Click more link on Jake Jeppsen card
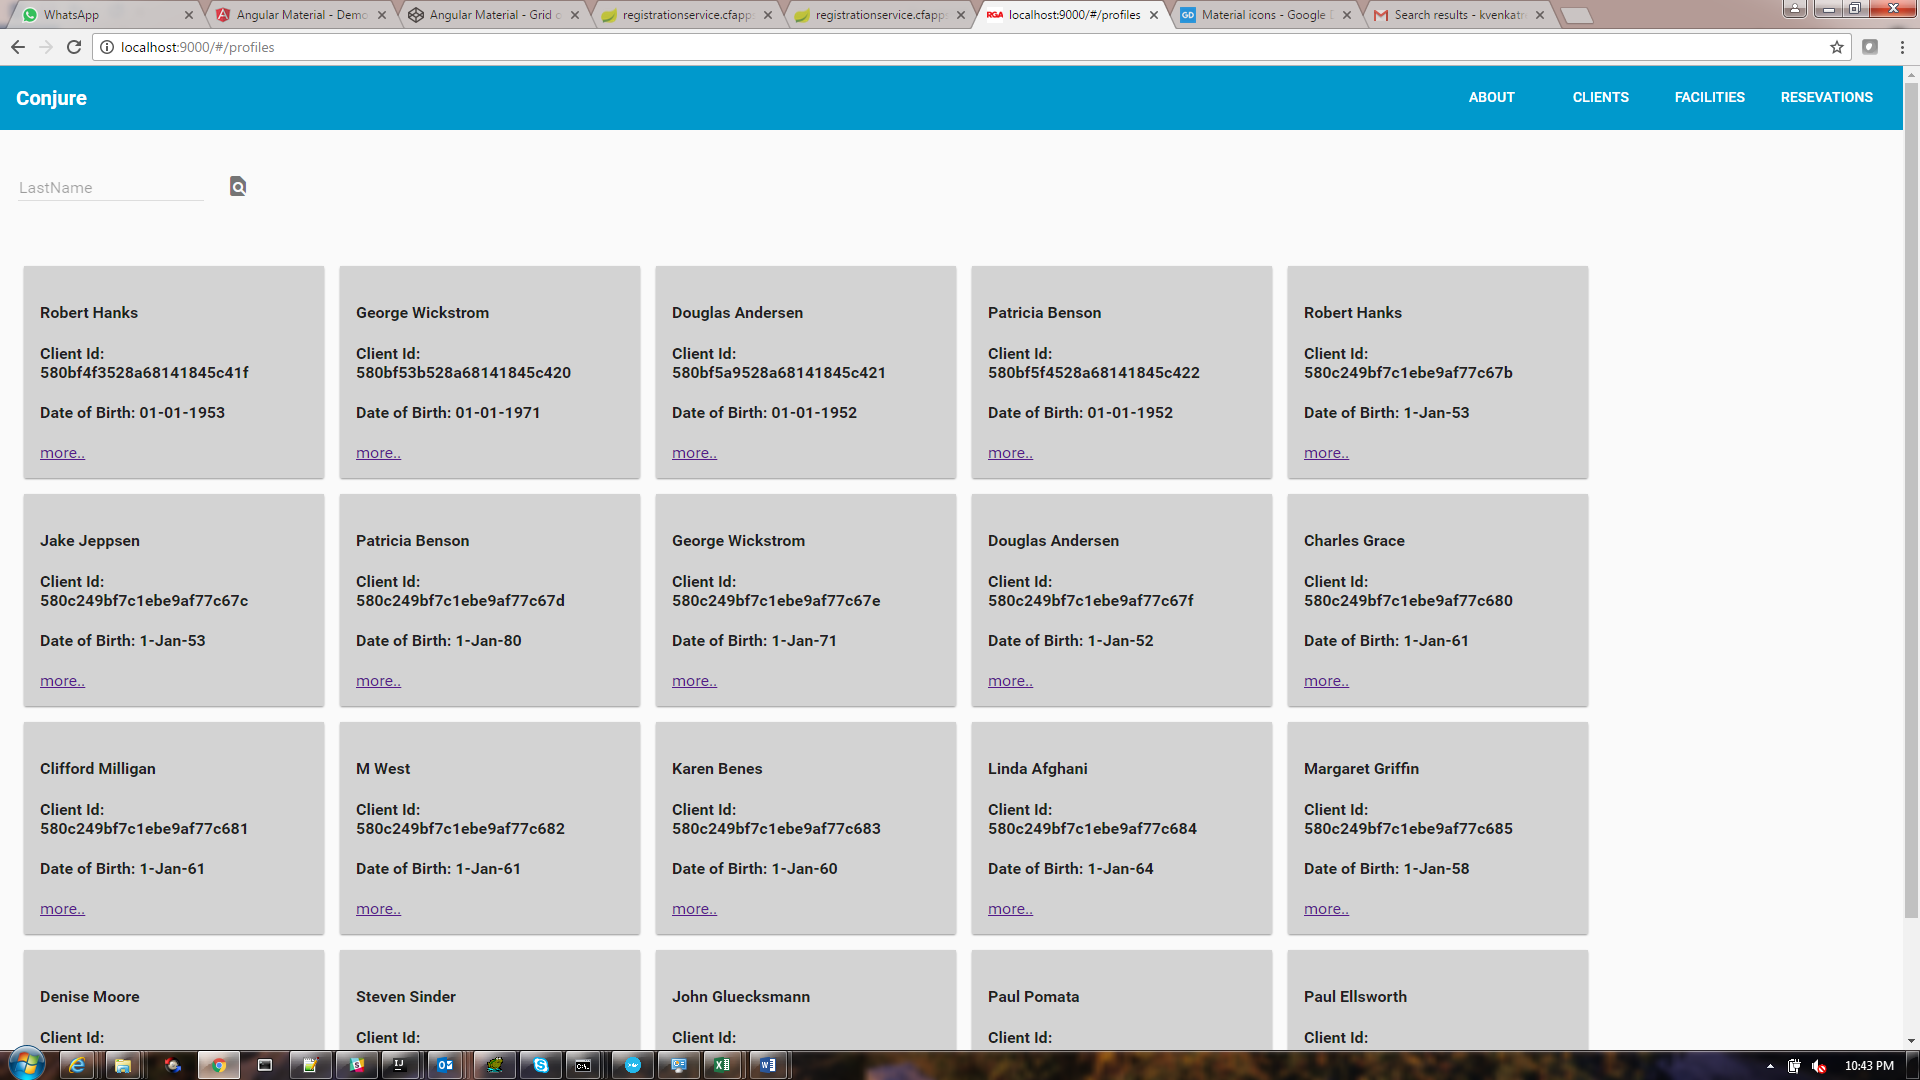Screen dimensions: 1920x1080 pos(62,681)
